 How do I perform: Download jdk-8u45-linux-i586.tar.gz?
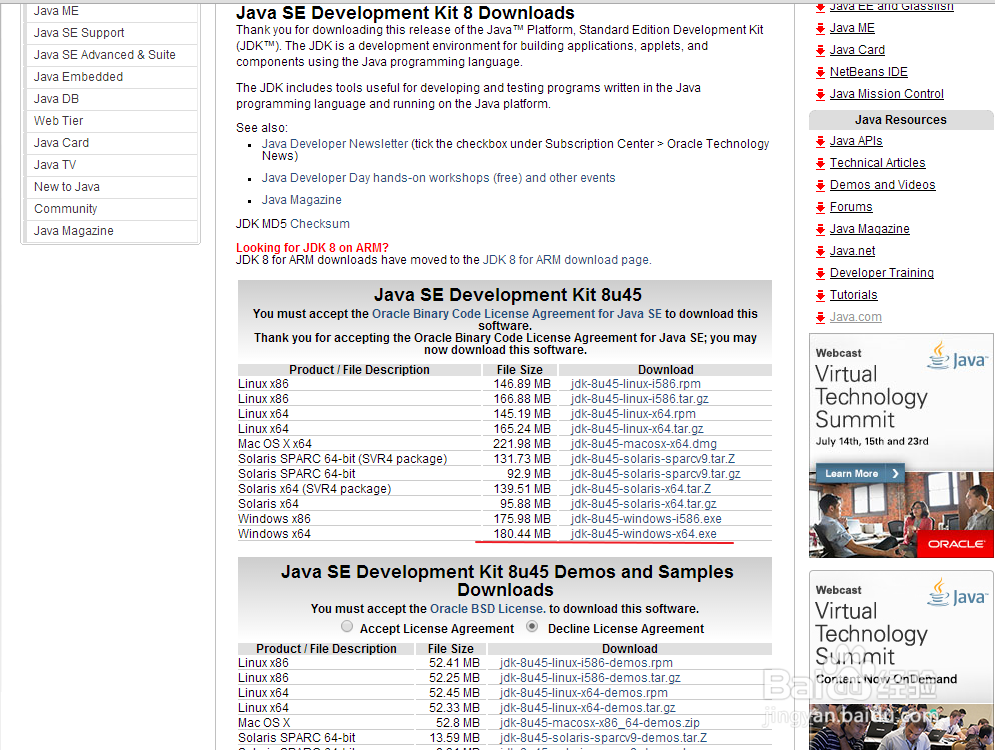pyautogui.click(x=640, y=399)
